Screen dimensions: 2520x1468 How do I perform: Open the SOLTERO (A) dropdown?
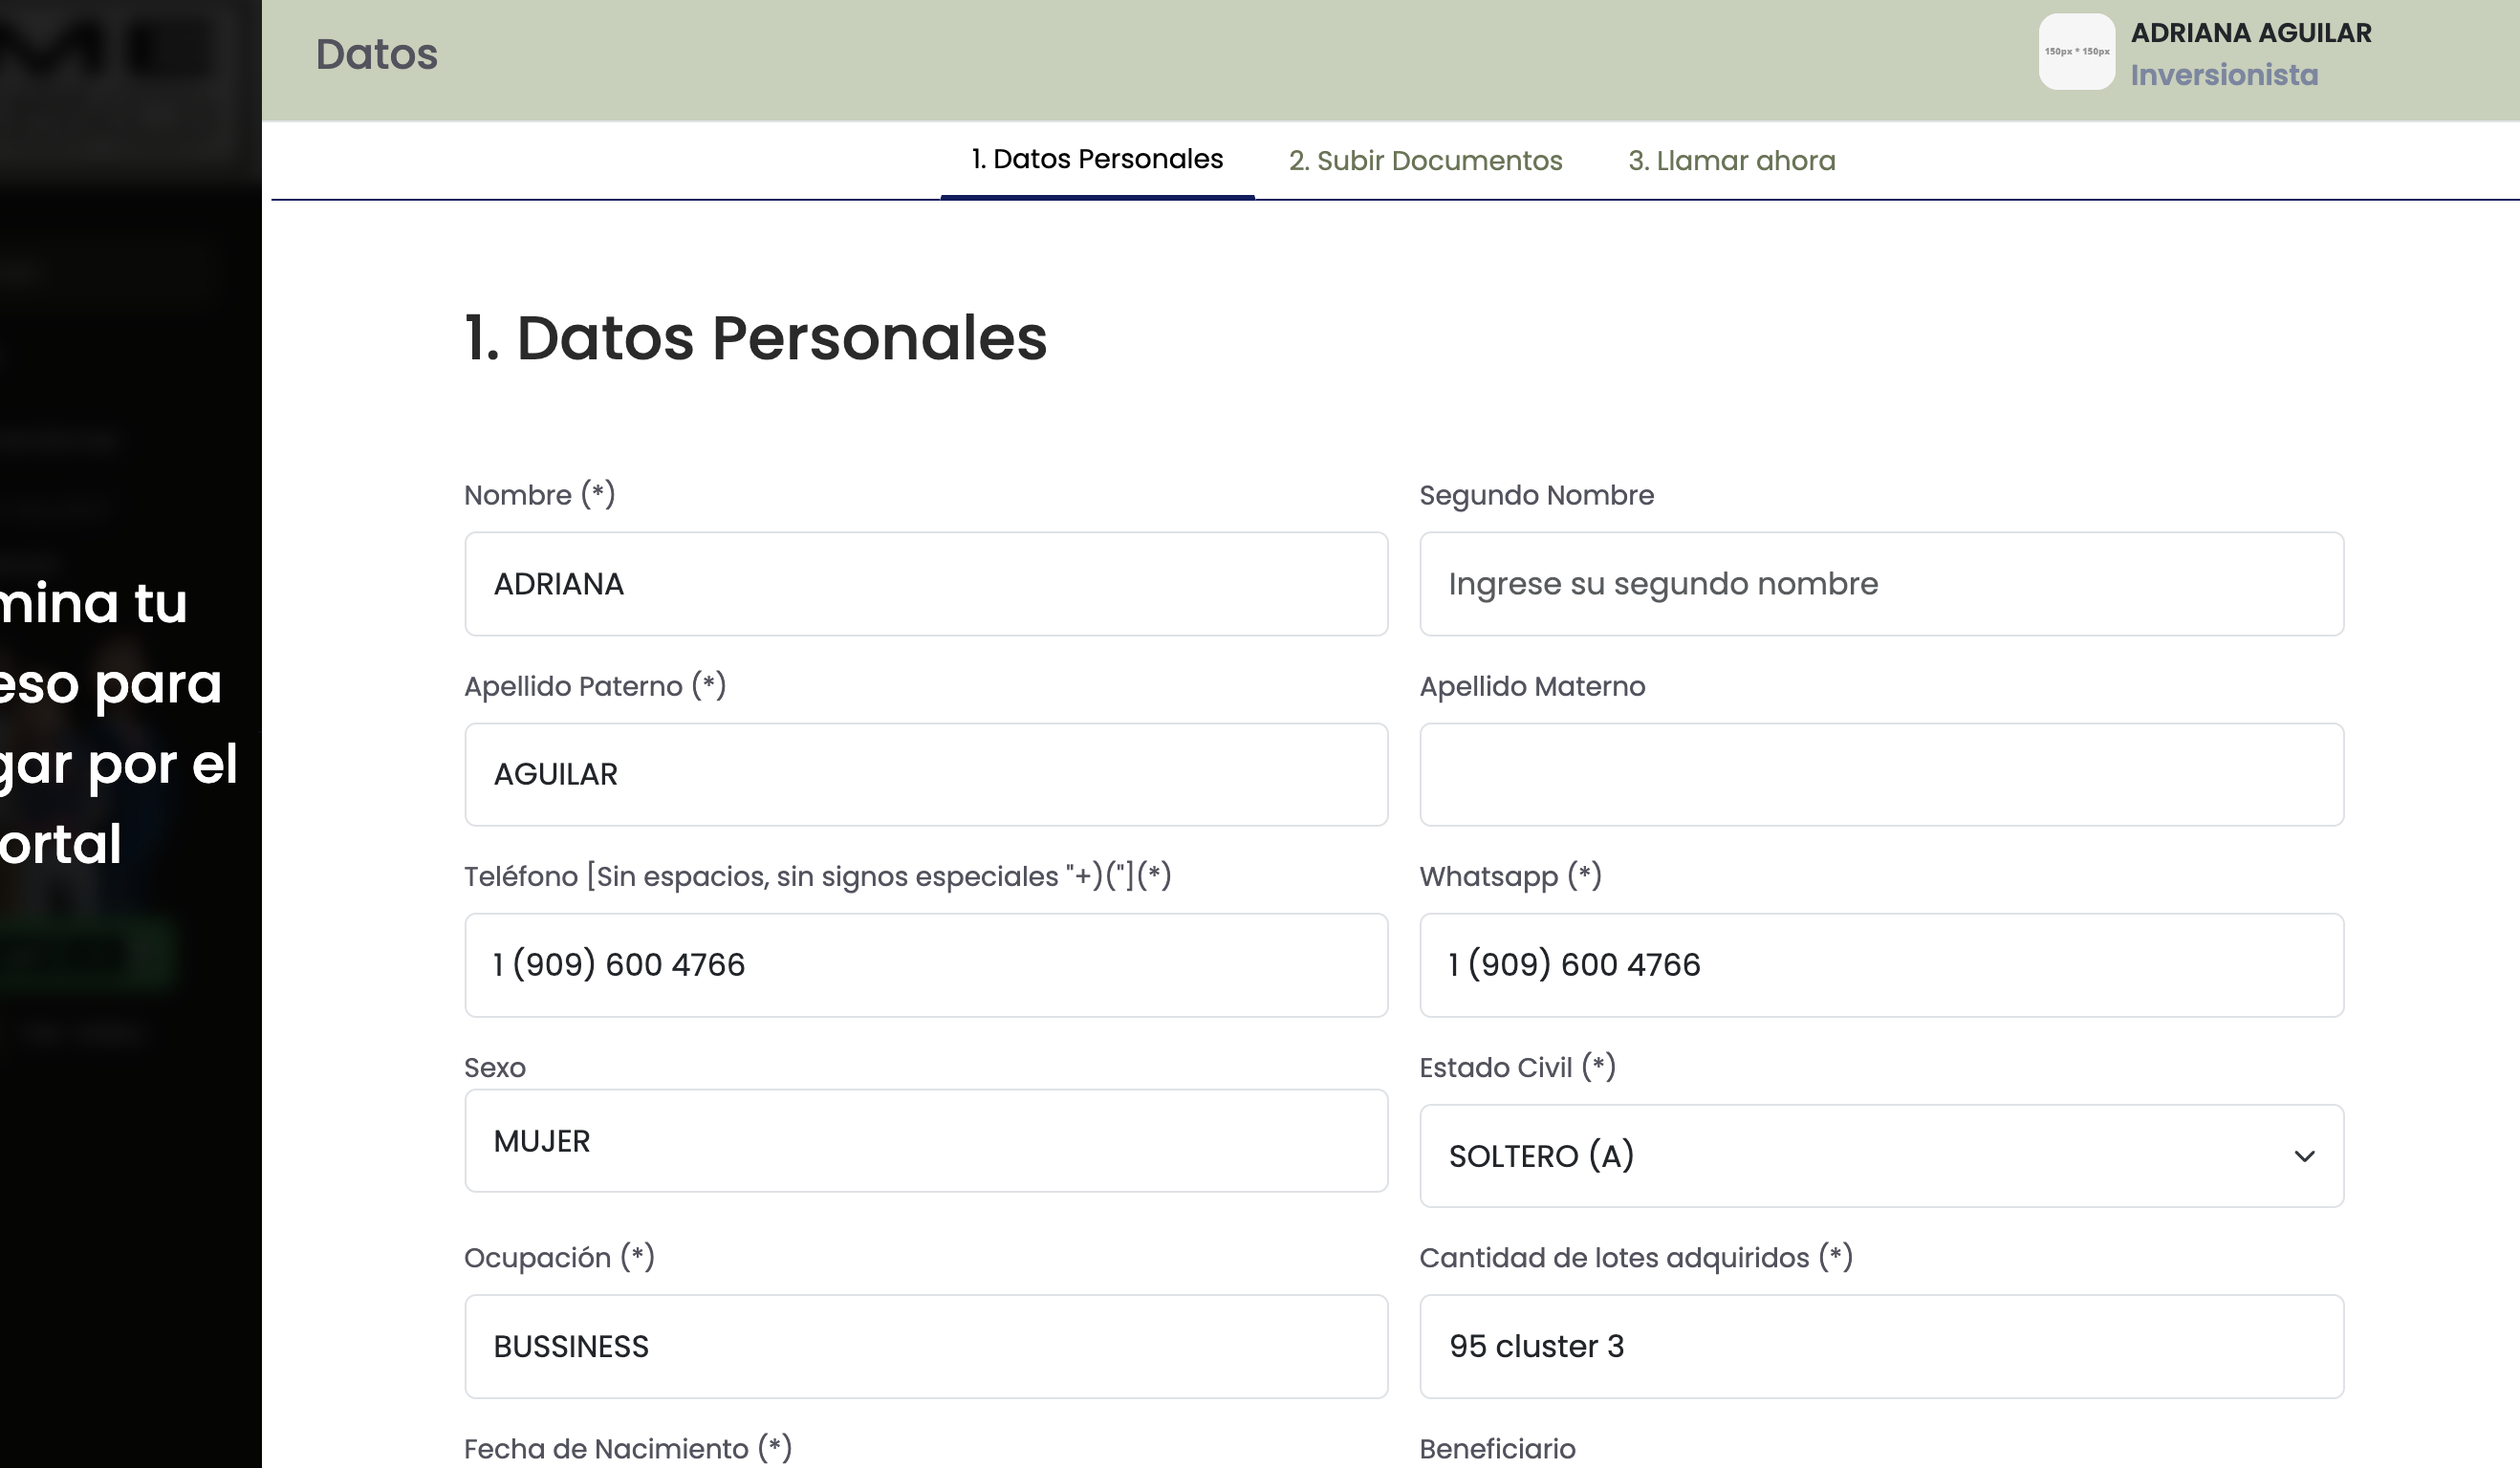tap(1880, 1156)
